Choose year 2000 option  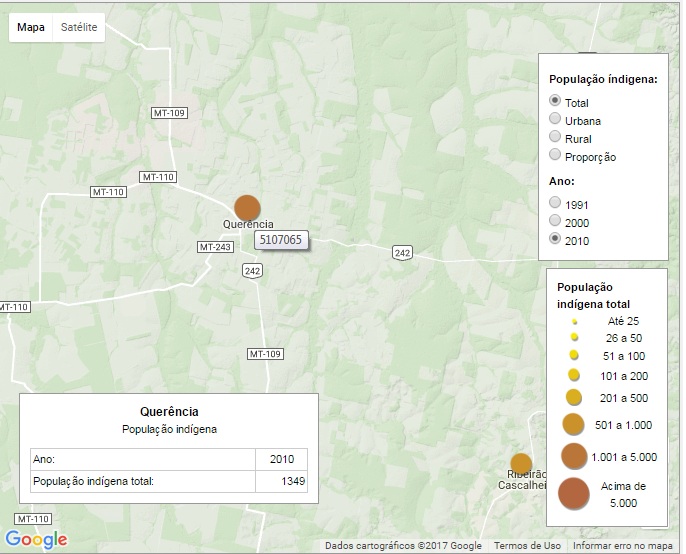click(x=555, y=221)
